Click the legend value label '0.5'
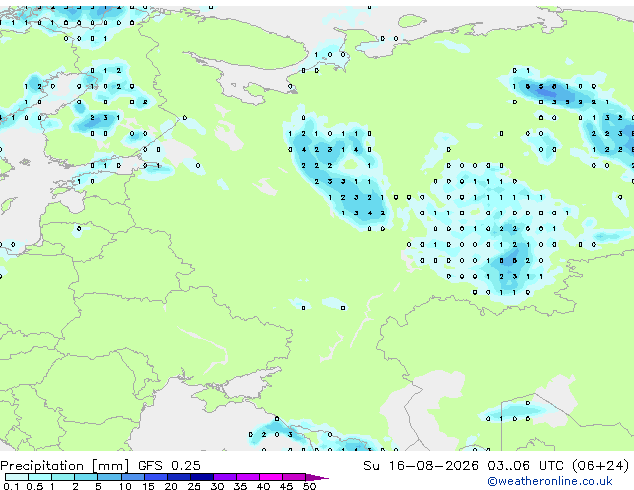Image resolution: width=634 pixels, height=490 pixels. pos(34,486)
